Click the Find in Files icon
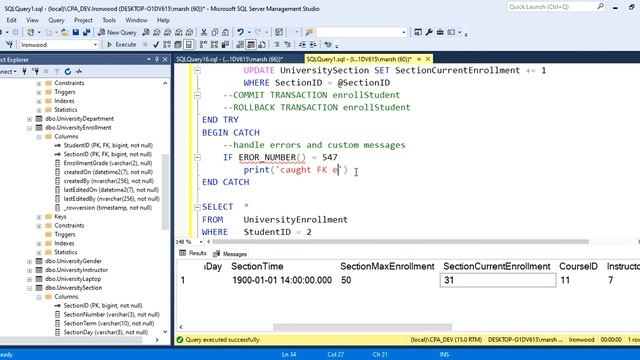The width and height of the screenshot is (640, 360). 309,32
